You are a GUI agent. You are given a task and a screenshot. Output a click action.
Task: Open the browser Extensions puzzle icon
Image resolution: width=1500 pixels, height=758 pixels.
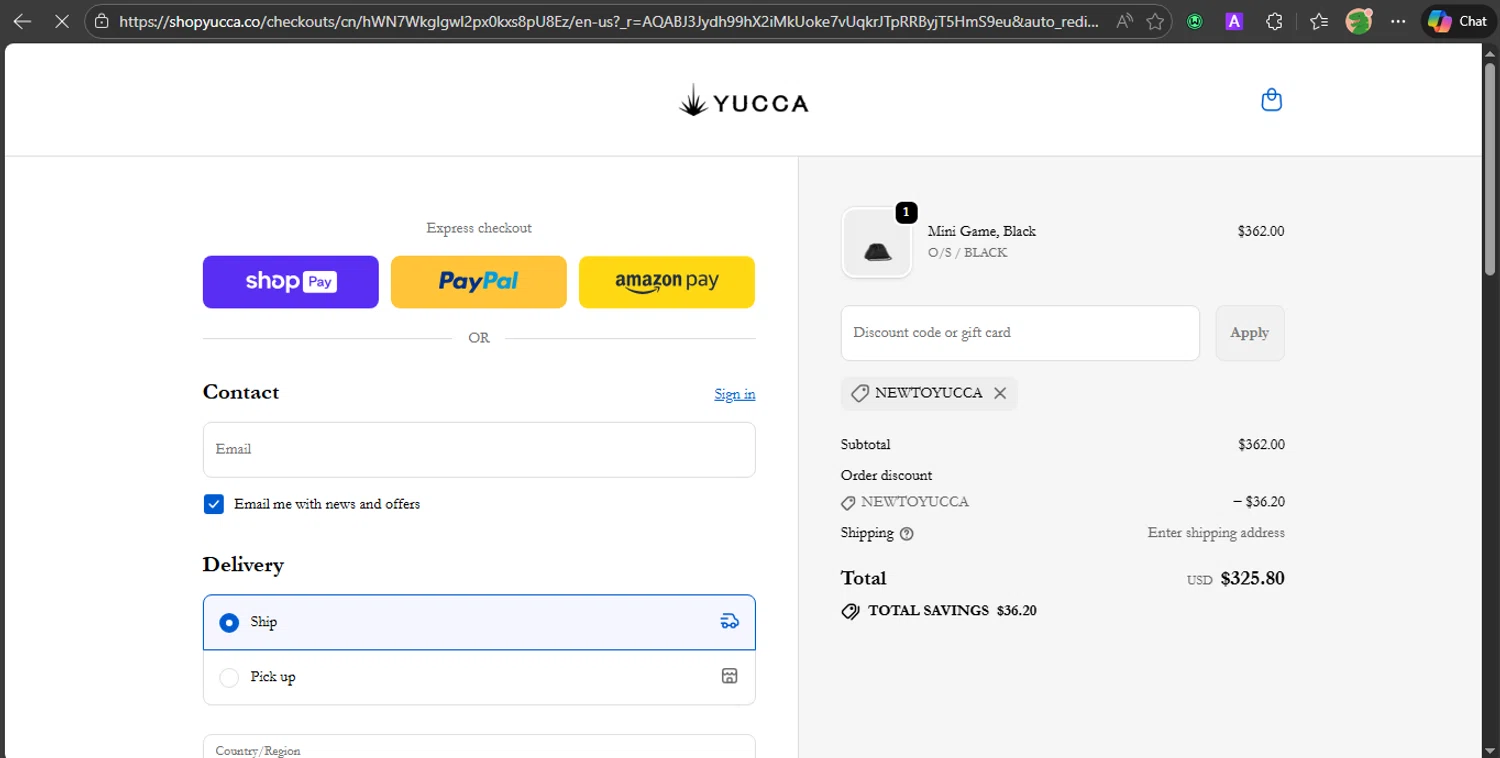[x=1274, y=21]
